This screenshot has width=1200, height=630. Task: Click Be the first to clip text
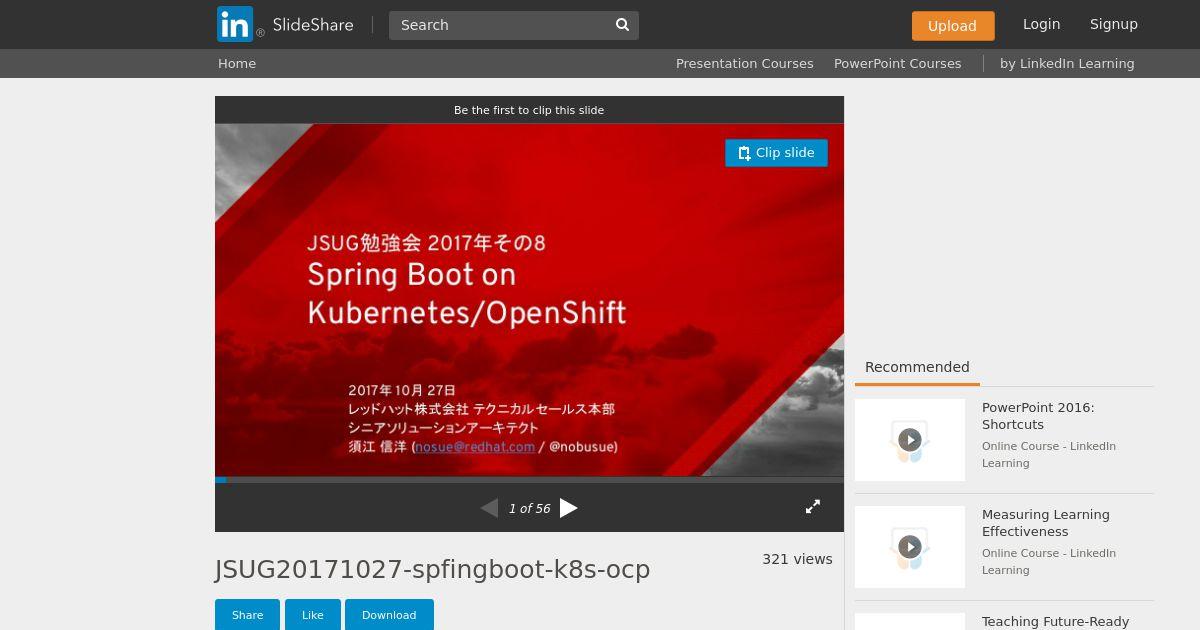click(x=529, y=110)
